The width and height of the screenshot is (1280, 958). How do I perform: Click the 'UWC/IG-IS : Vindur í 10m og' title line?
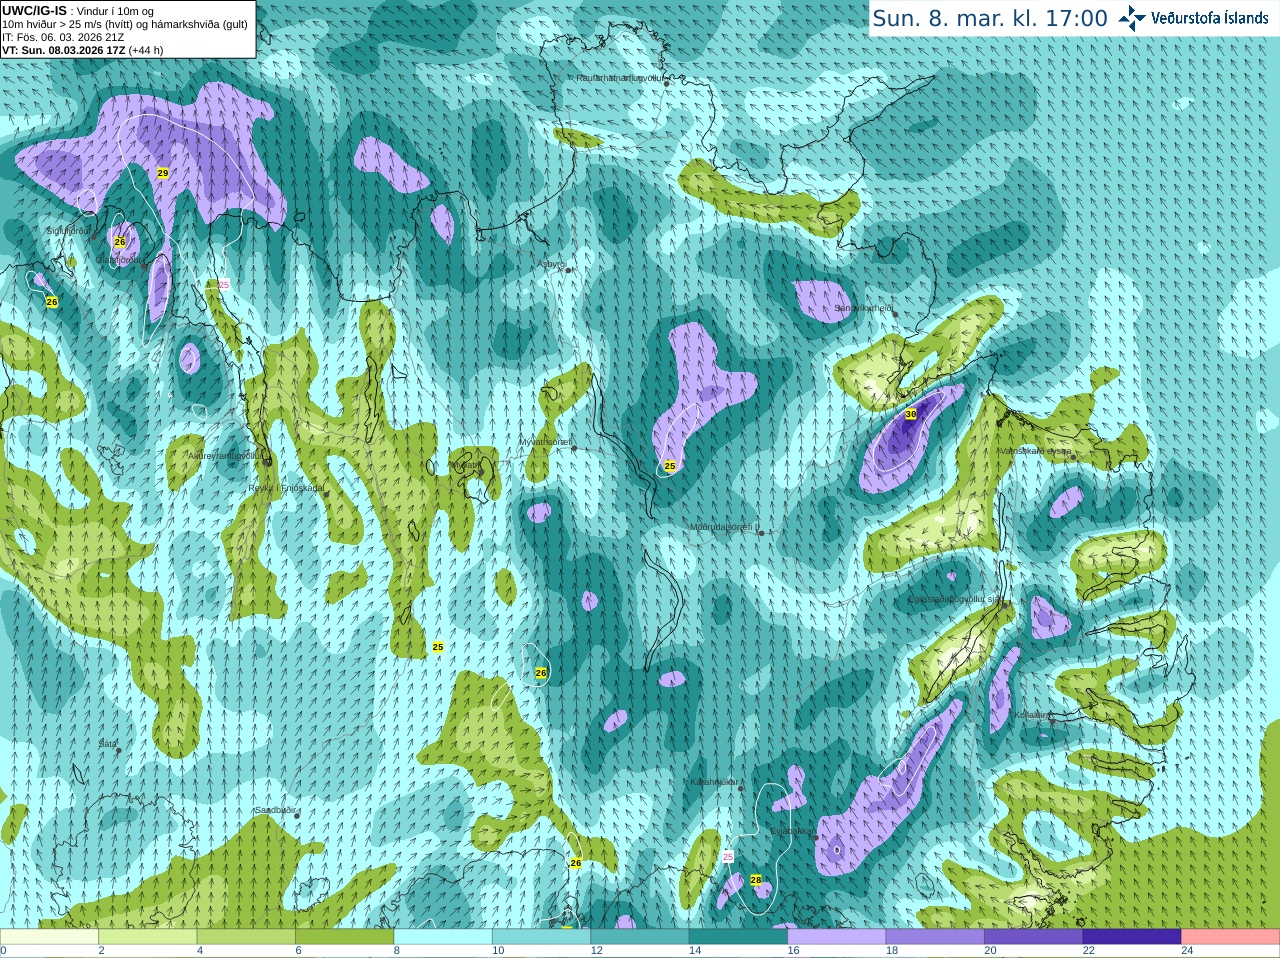(x=78, y=11)
